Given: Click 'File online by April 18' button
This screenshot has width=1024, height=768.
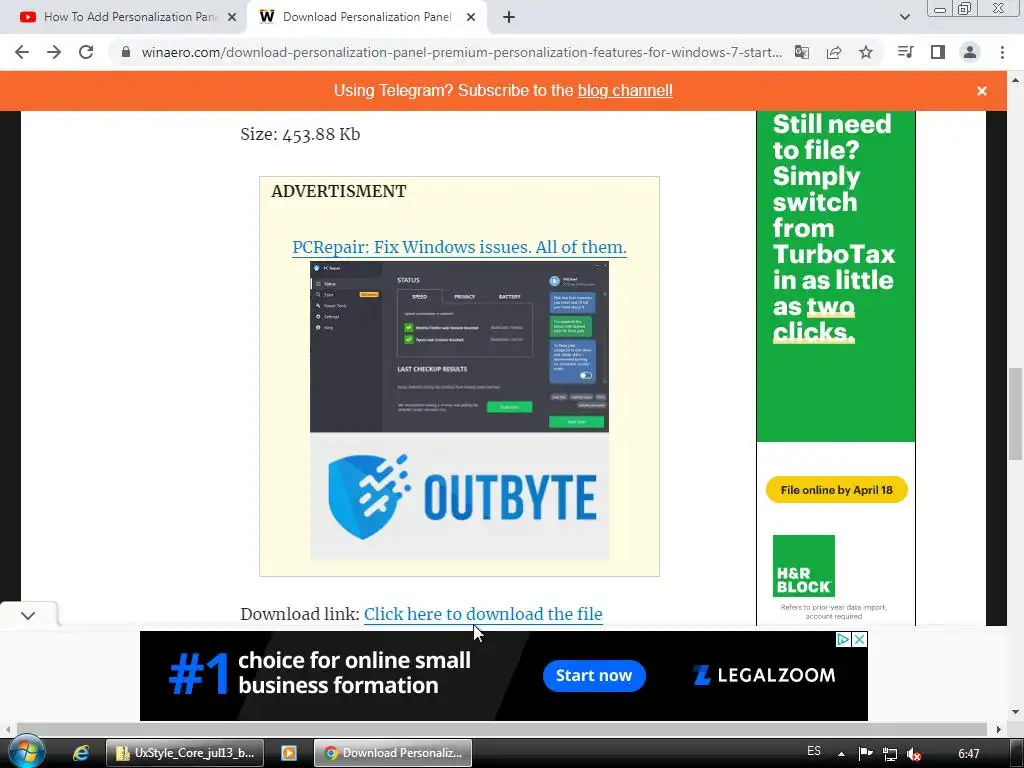Looking at the screenshot, I should 837,490.
